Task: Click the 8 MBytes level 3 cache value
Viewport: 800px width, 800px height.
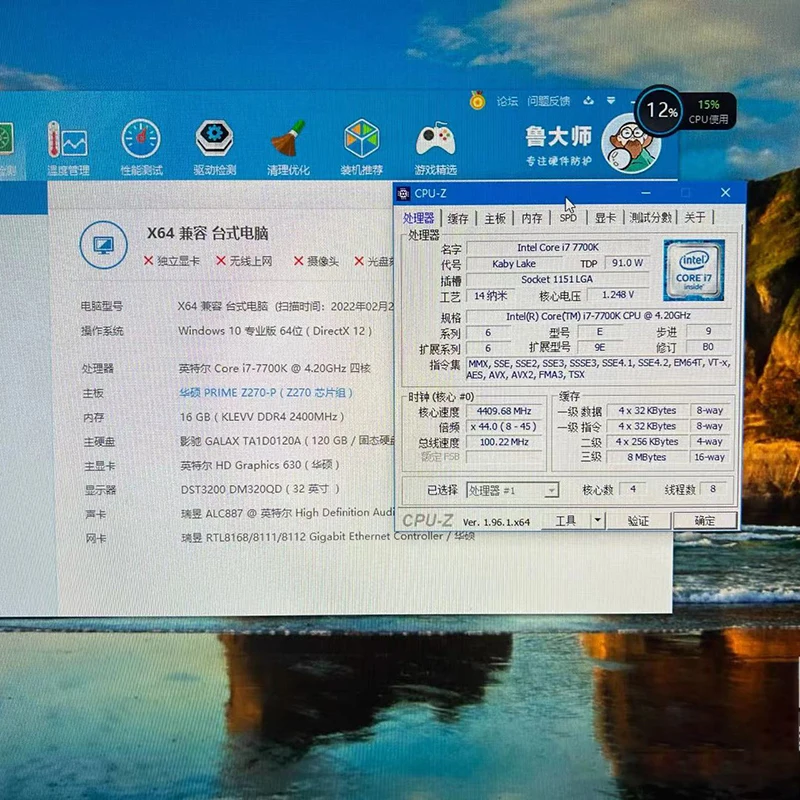Action: [646, 457]
